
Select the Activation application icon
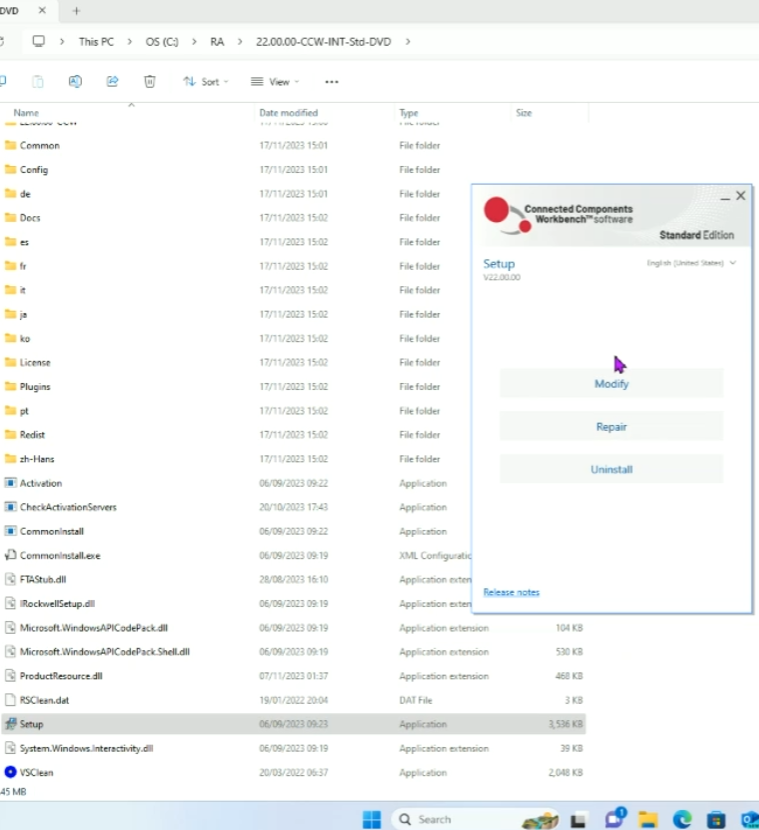[x=10, y=483]
